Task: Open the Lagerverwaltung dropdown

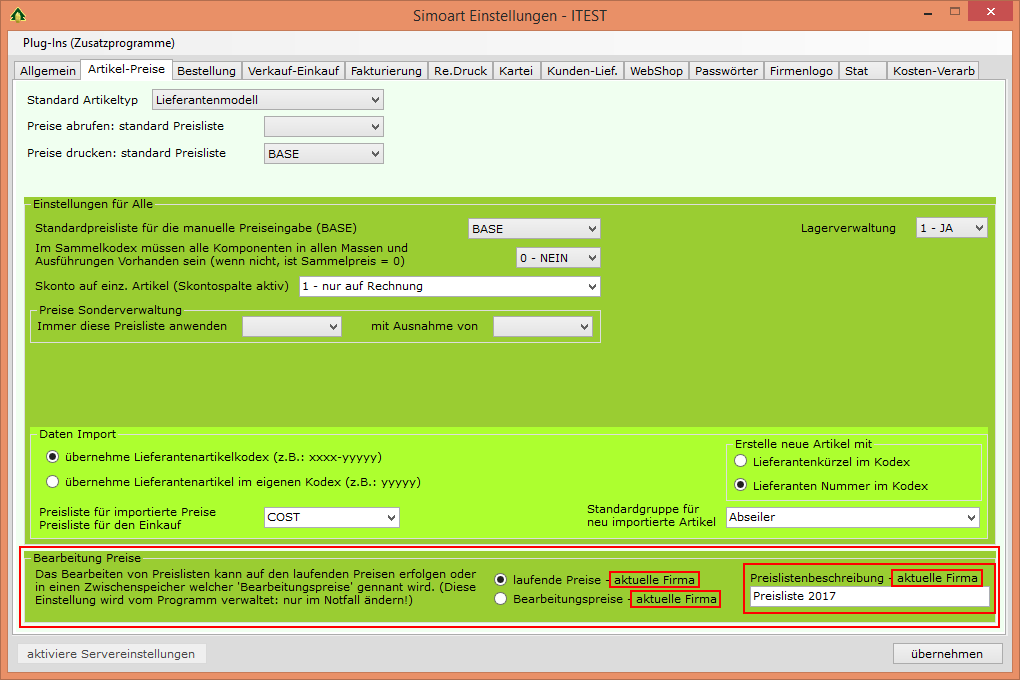Action: point(951,228)
